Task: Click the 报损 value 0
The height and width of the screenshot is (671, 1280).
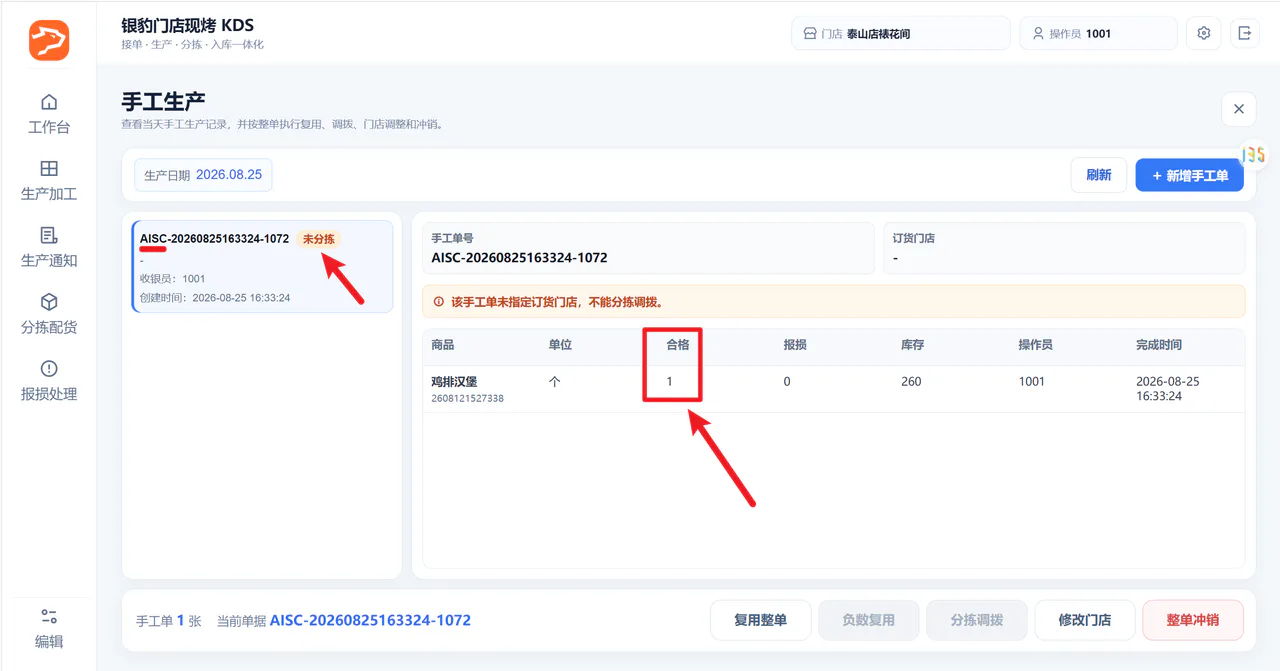Action: pos(787,382)
